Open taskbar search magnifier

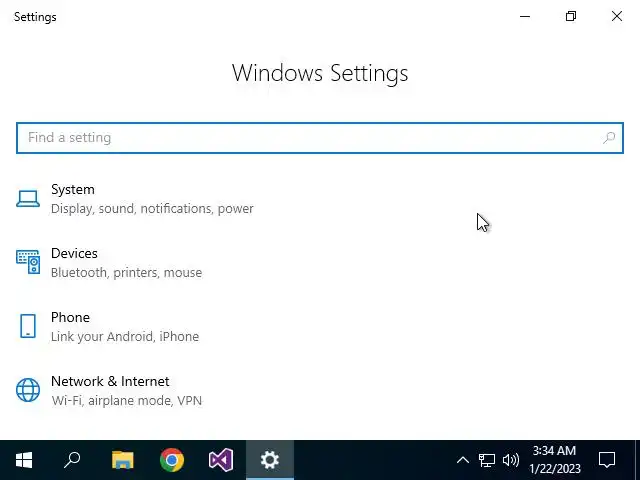pyautogui.click(x=72, y=460)
